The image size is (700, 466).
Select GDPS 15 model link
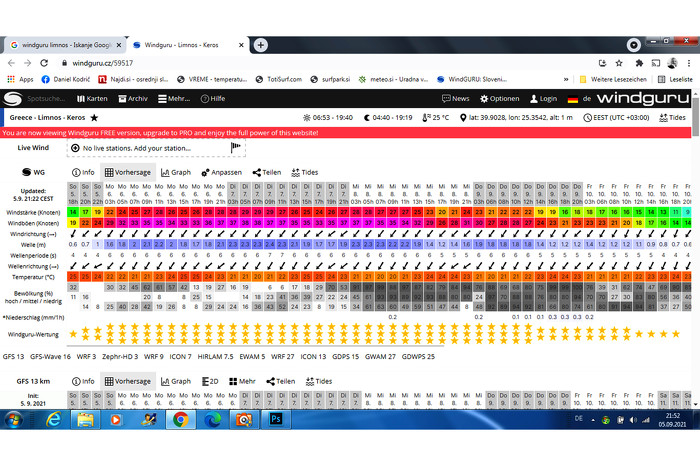346,357
